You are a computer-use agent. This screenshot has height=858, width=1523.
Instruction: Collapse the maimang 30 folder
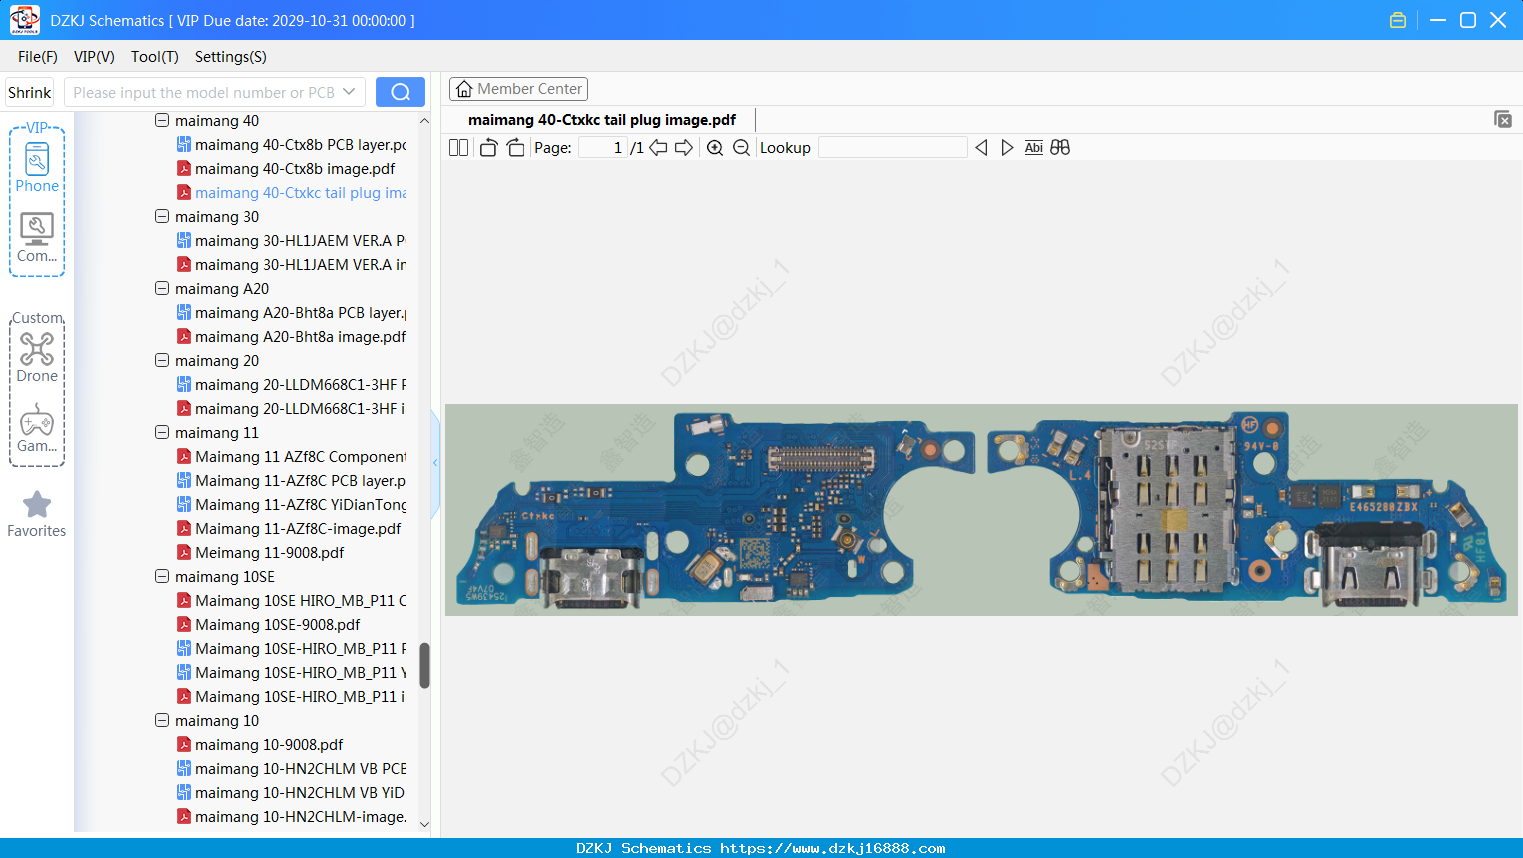pyautogui.click(x=162, y=217)
